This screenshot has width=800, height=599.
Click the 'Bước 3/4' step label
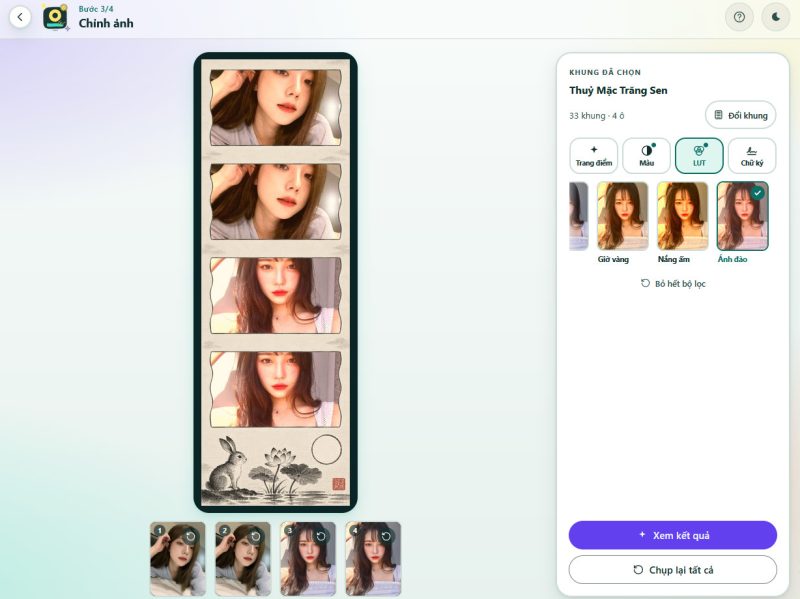point(96,9)
